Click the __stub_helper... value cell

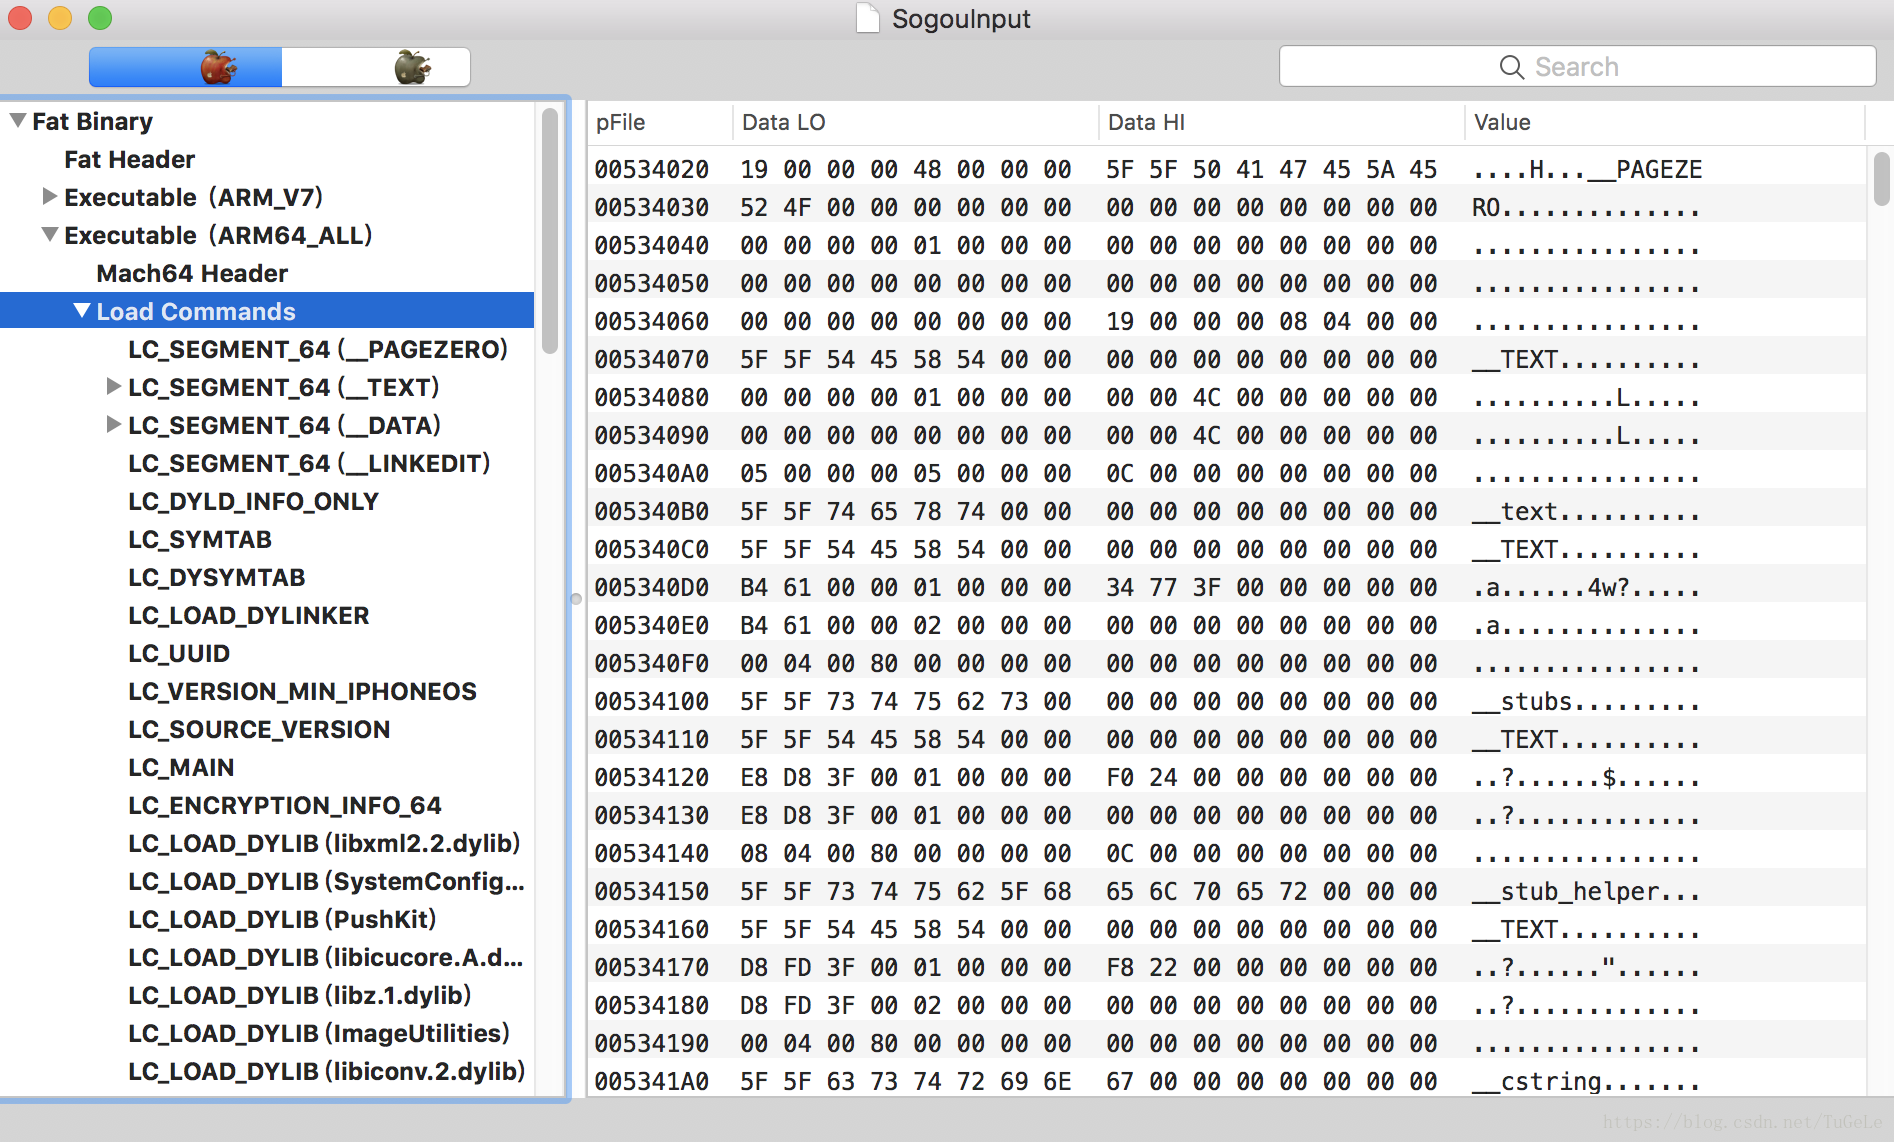coord(1586,891)
